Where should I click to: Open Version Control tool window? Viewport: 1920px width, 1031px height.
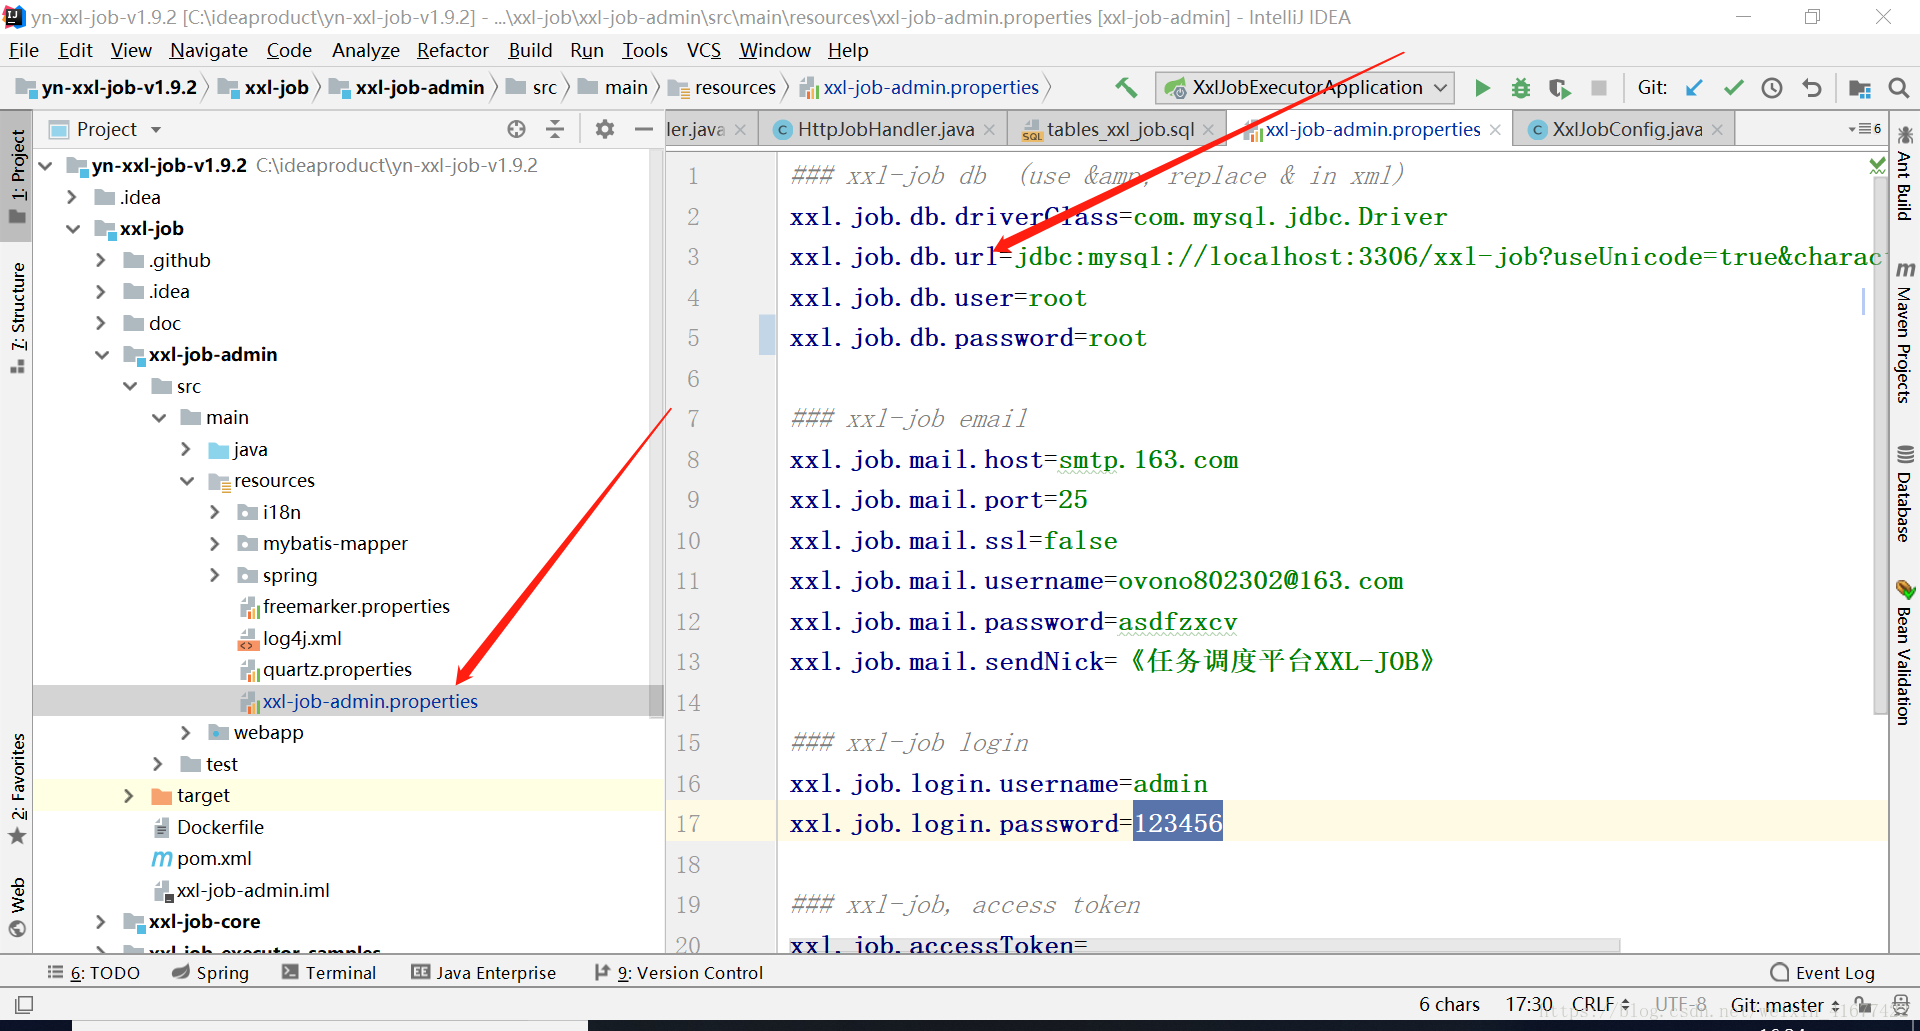tap(679, 973)
